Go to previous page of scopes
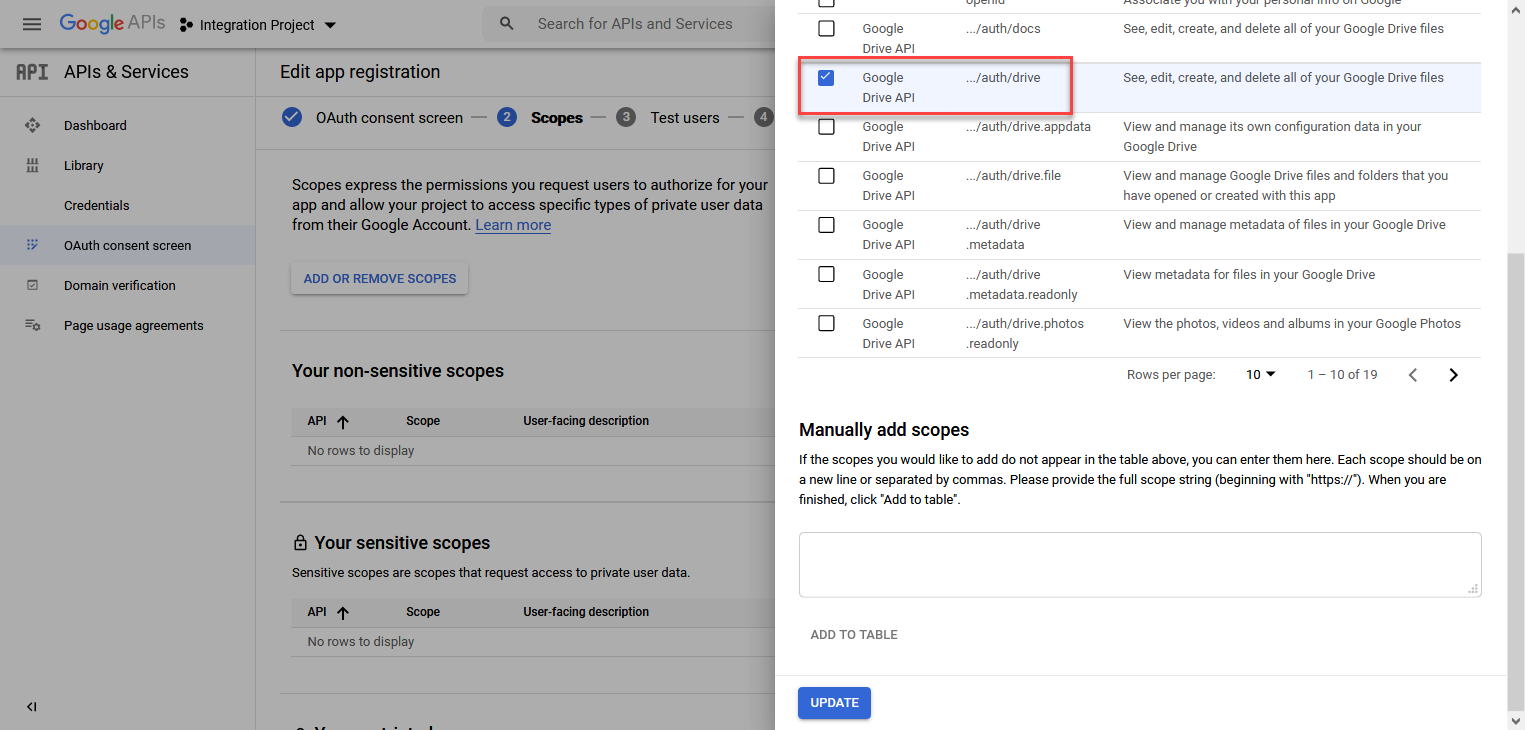The image size is (1525, 730). [x=1413, y=375]
